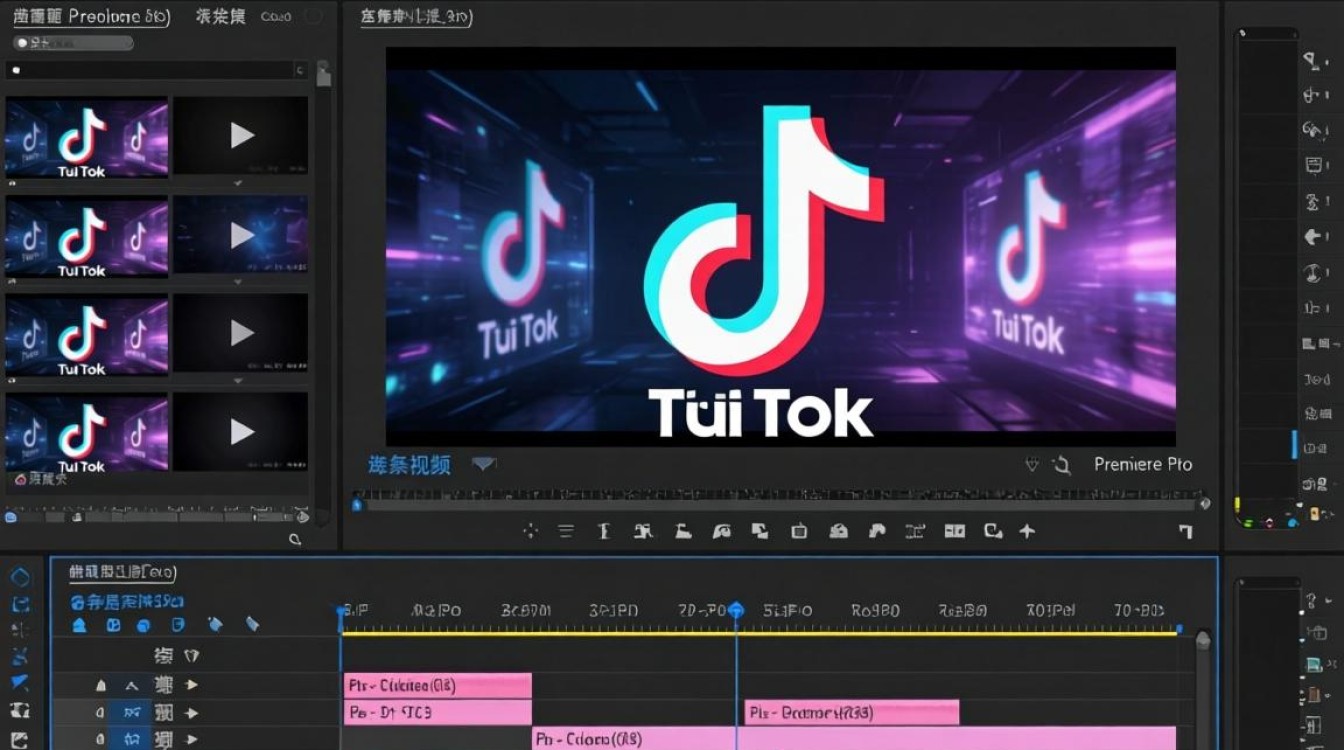1344x750 pixels.
Task: Click the blue house-shaped icon under the sequence name
Action: pyautogui.click(x=80, y=625)
